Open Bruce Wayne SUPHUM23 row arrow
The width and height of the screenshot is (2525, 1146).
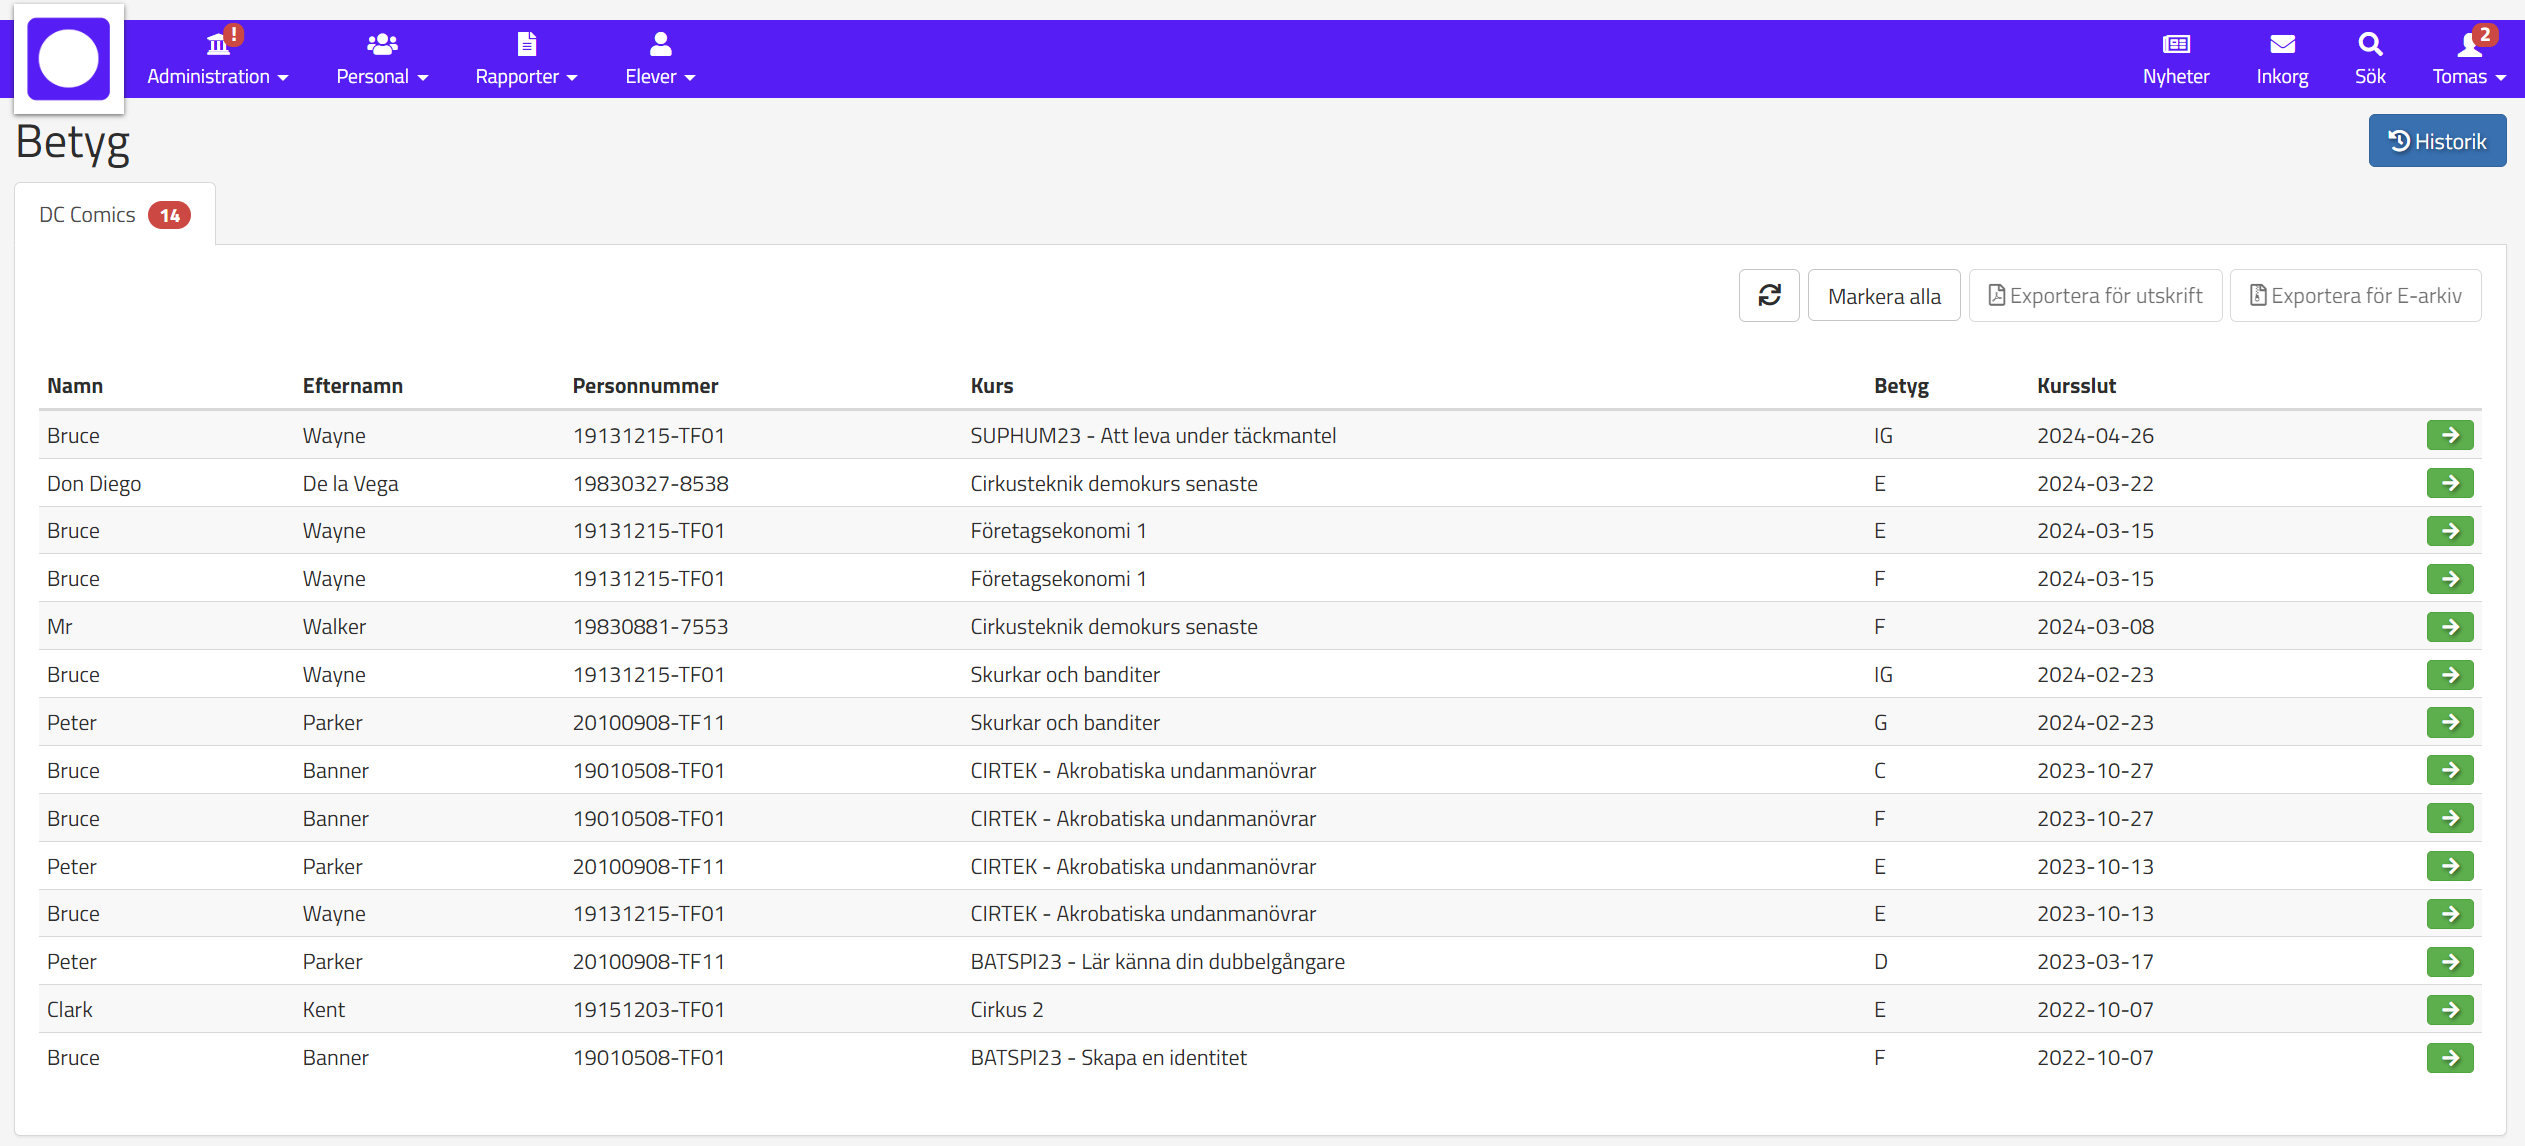point(2449,436)
